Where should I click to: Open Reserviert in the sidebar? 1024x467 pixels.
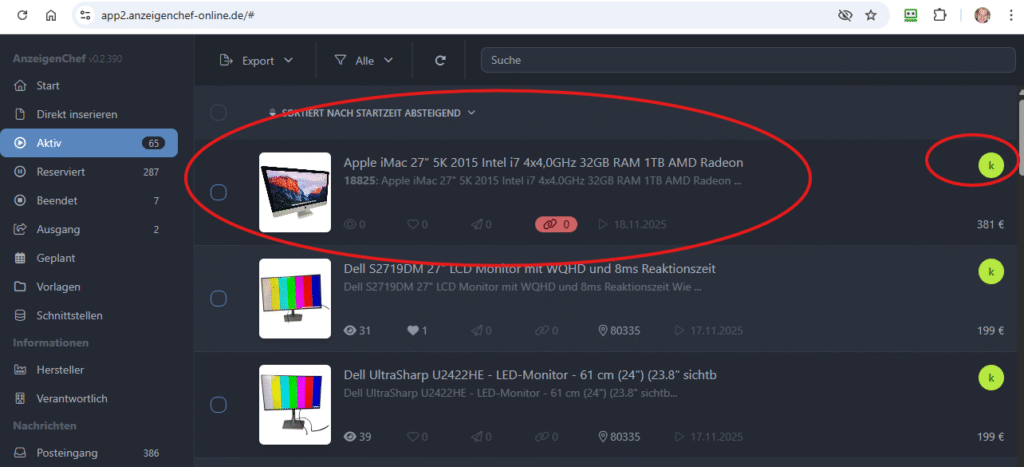60,172
